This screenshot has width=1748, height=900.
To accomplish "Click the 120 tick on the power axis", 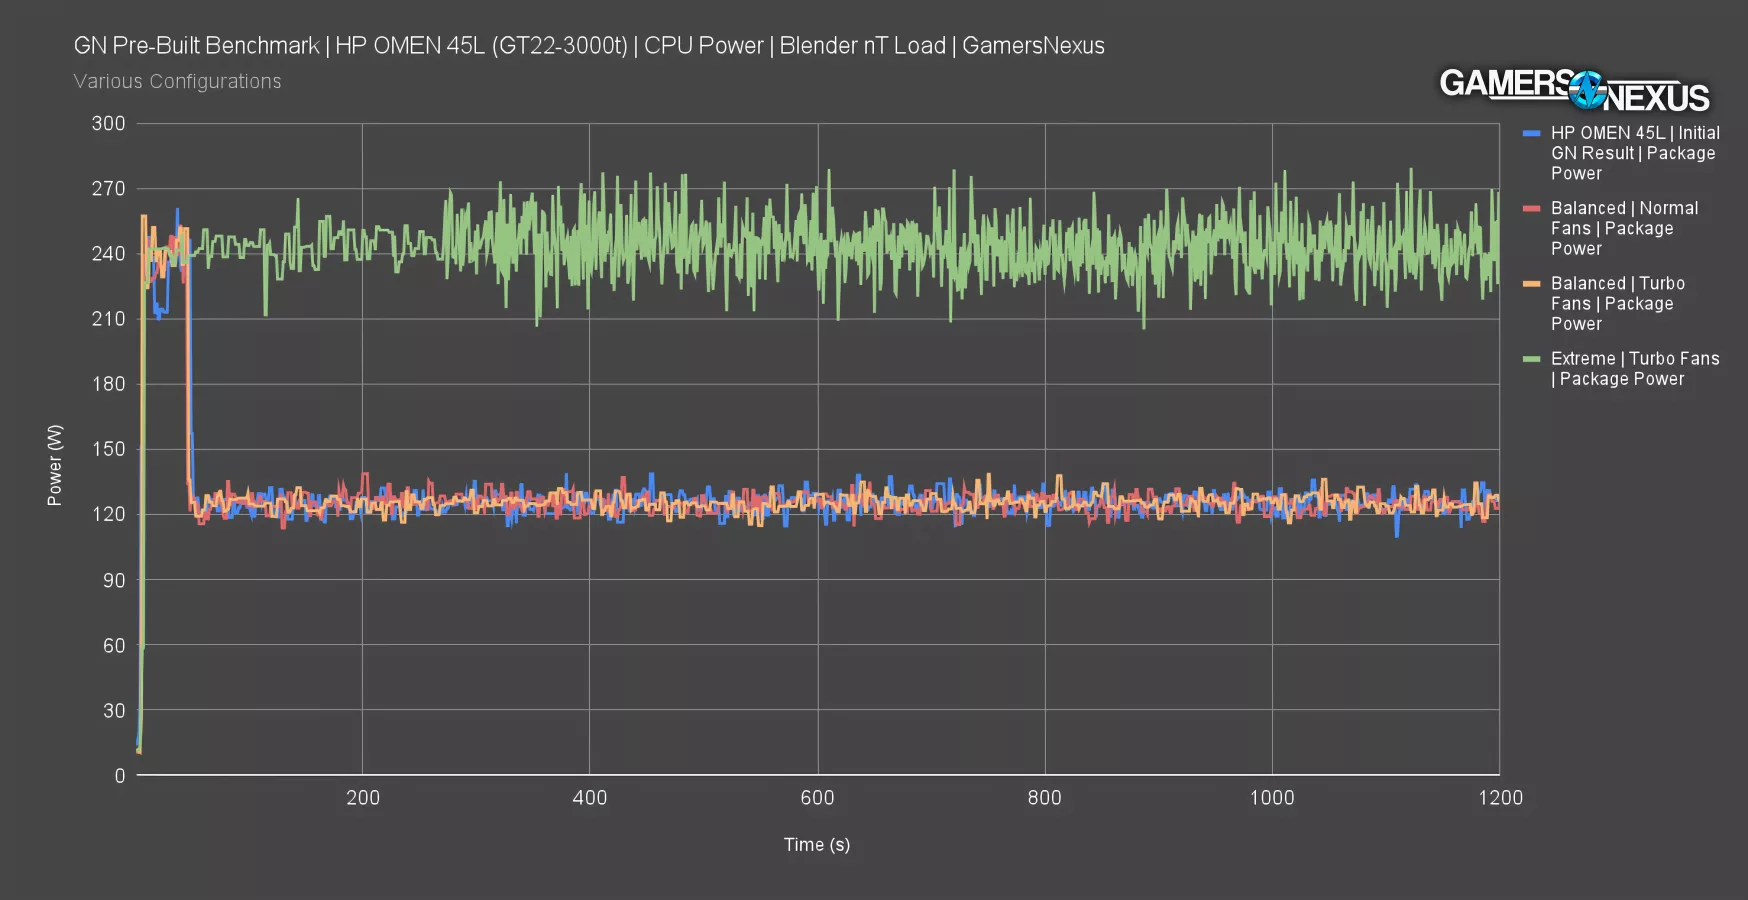I will 108,514.
